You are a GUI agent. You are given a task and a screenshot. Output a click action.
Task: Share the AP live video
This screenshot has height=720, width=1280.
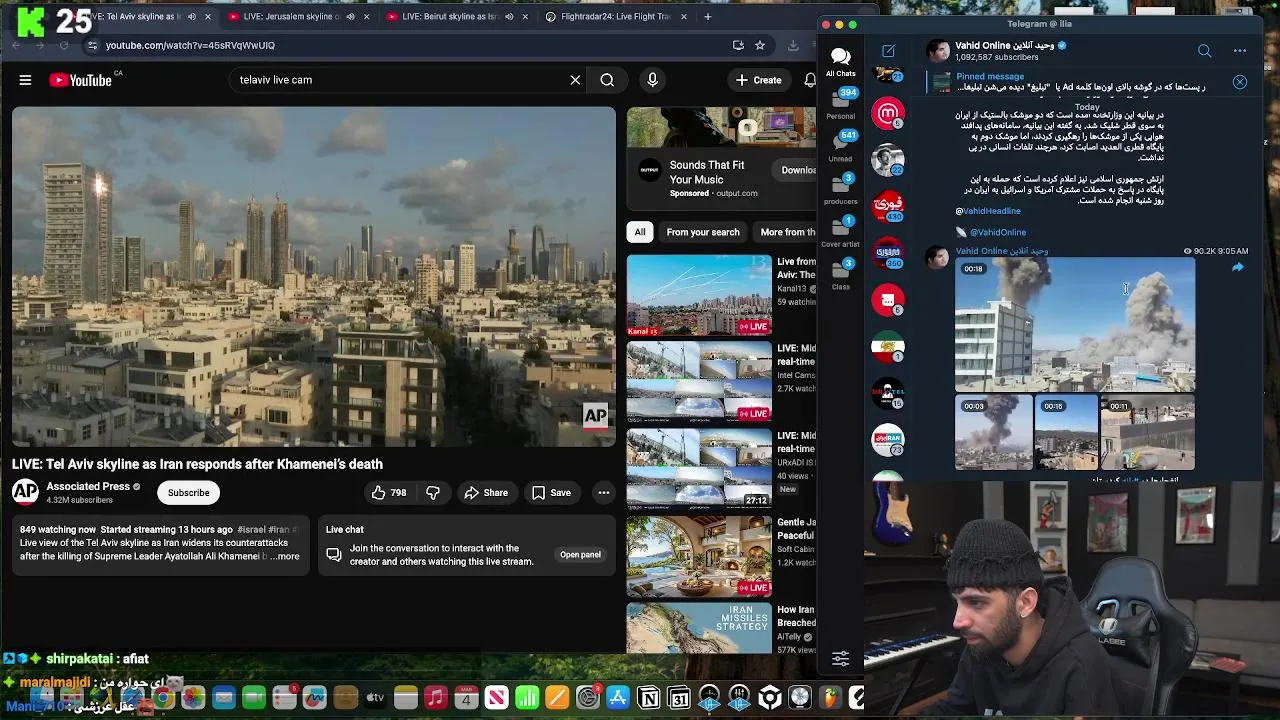pyautogui.click(x=485, y=492)
